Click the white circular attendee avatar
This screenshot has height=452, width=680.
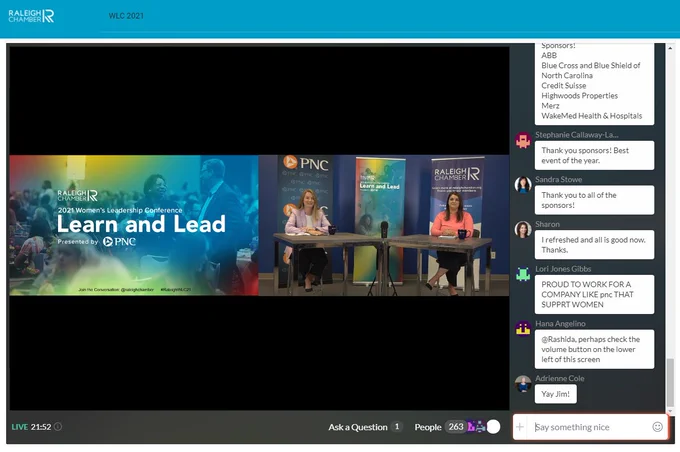click(493, 427)
